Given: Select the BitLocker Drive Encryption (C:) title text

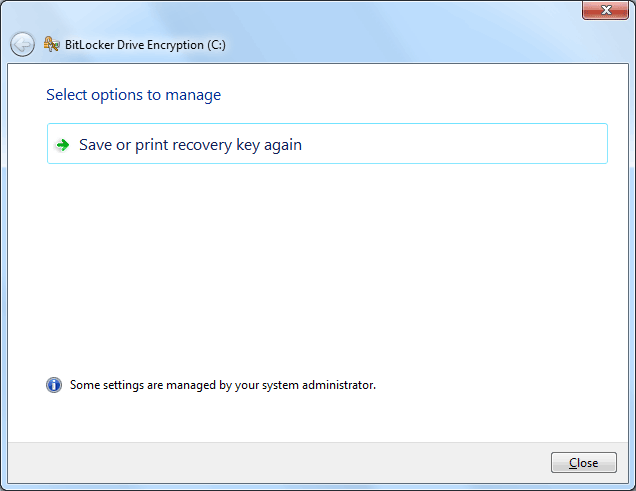Looking at the screenshot, I should pyautogui.click(x=145, y=45).
